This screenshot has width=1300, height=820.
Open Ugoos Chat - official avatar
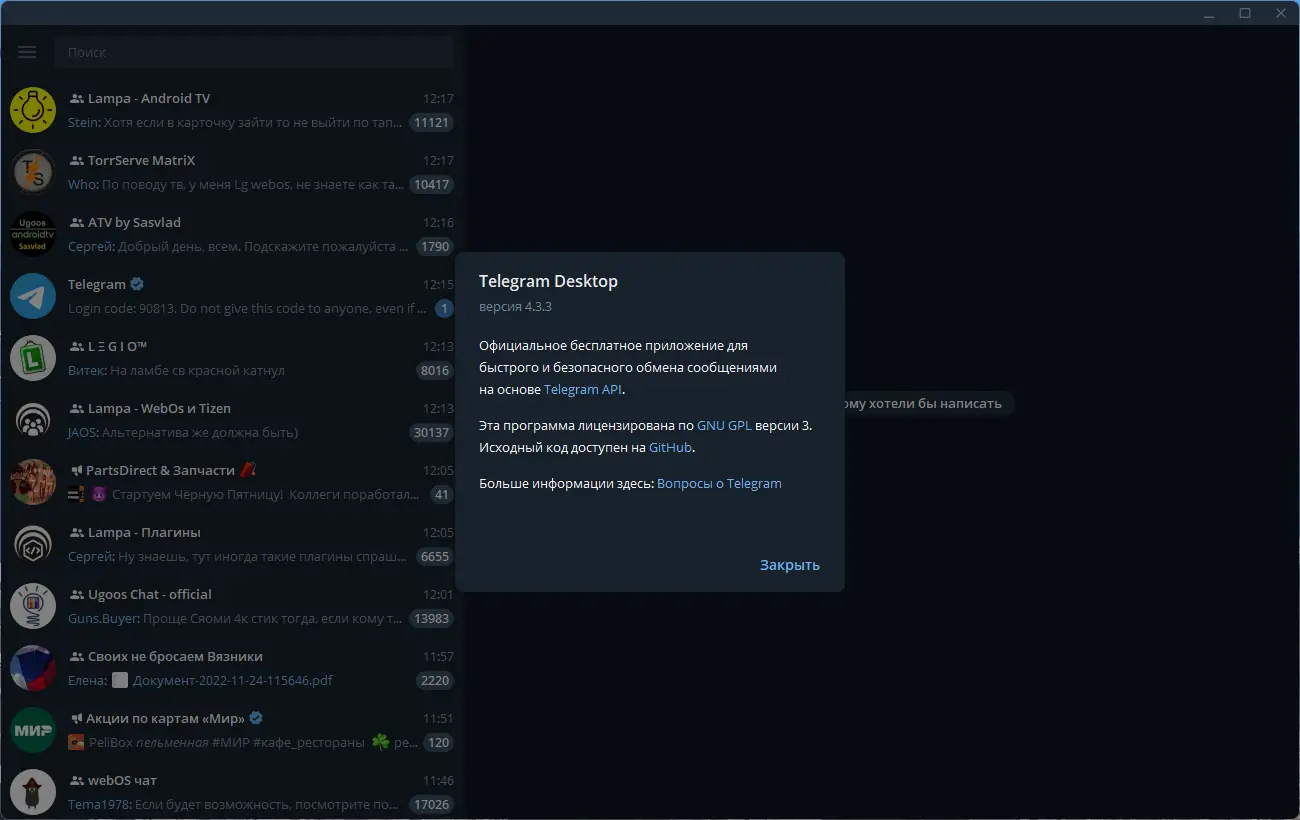(x=33, y=606)
